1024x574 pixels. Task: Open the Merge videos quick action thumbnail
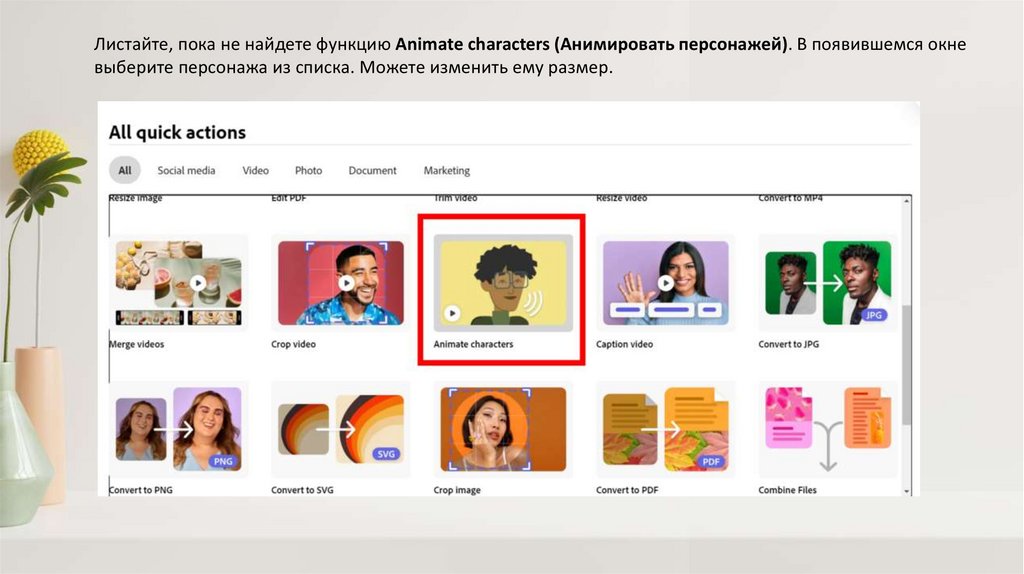(x=178, y=283)
